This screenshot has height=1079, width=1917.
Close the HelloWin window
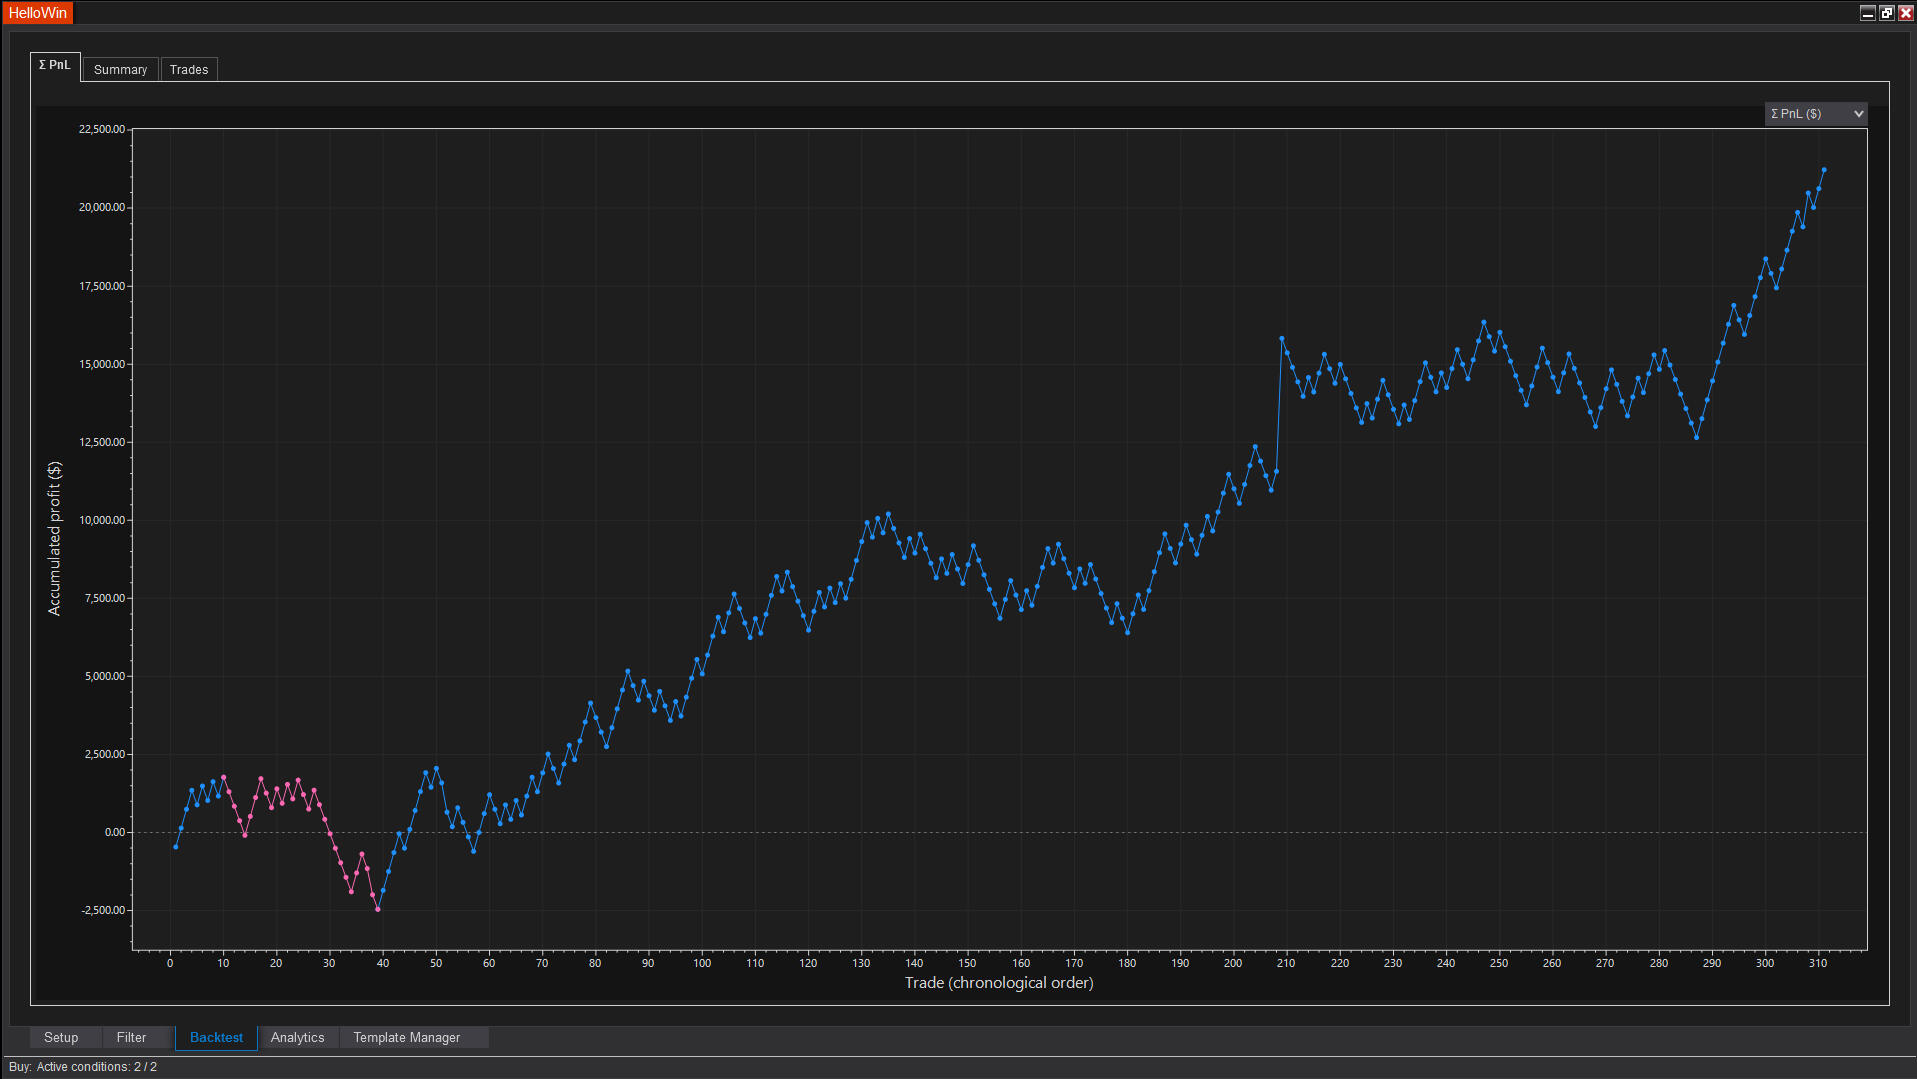click(x=1905, y=13)
